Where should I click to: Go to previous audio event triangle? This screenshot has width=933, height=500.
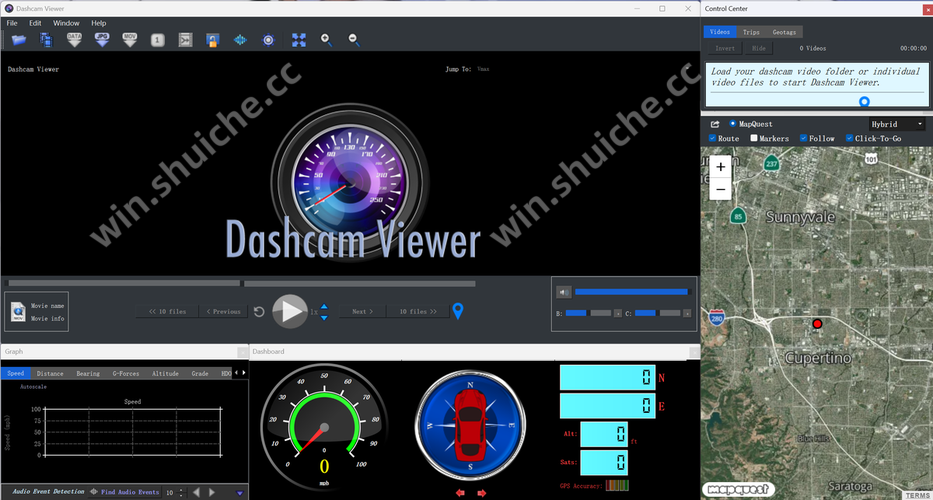tap(196, 492)
